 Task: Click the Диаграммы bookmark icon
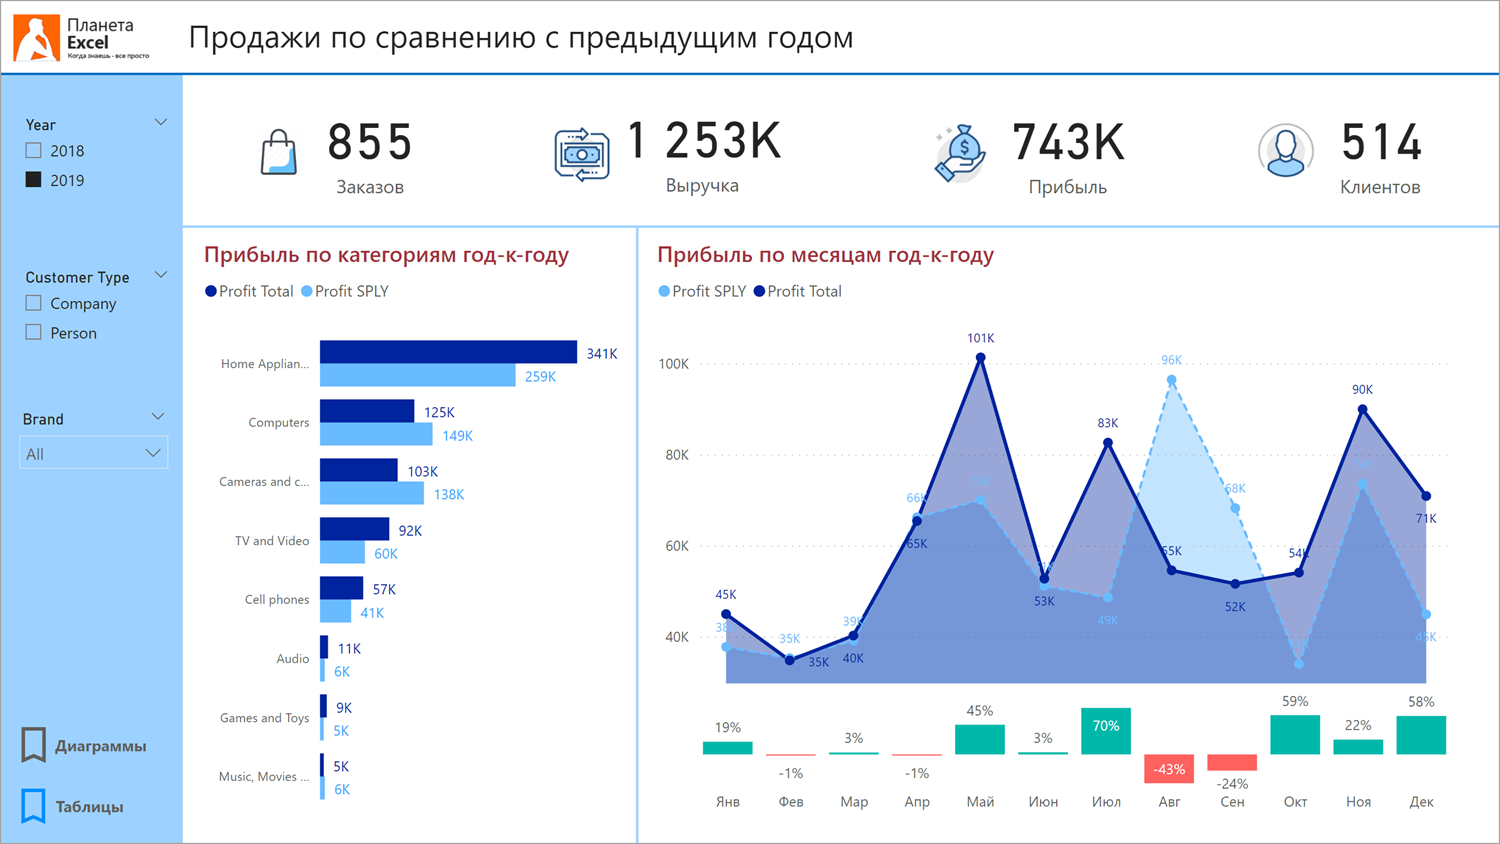(x=34, y=745)
